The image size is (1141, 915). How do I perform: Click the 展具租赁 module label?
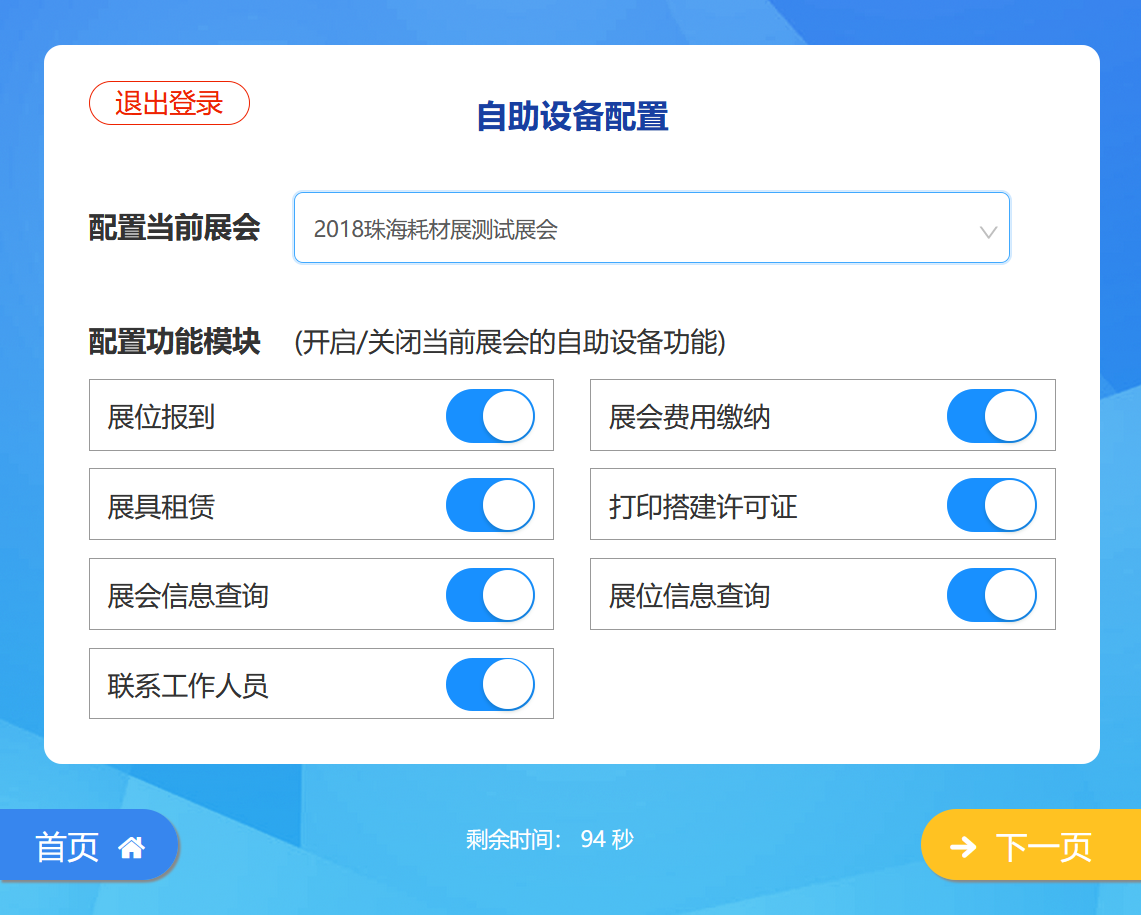pyautogui.click(x=161, y=507)
